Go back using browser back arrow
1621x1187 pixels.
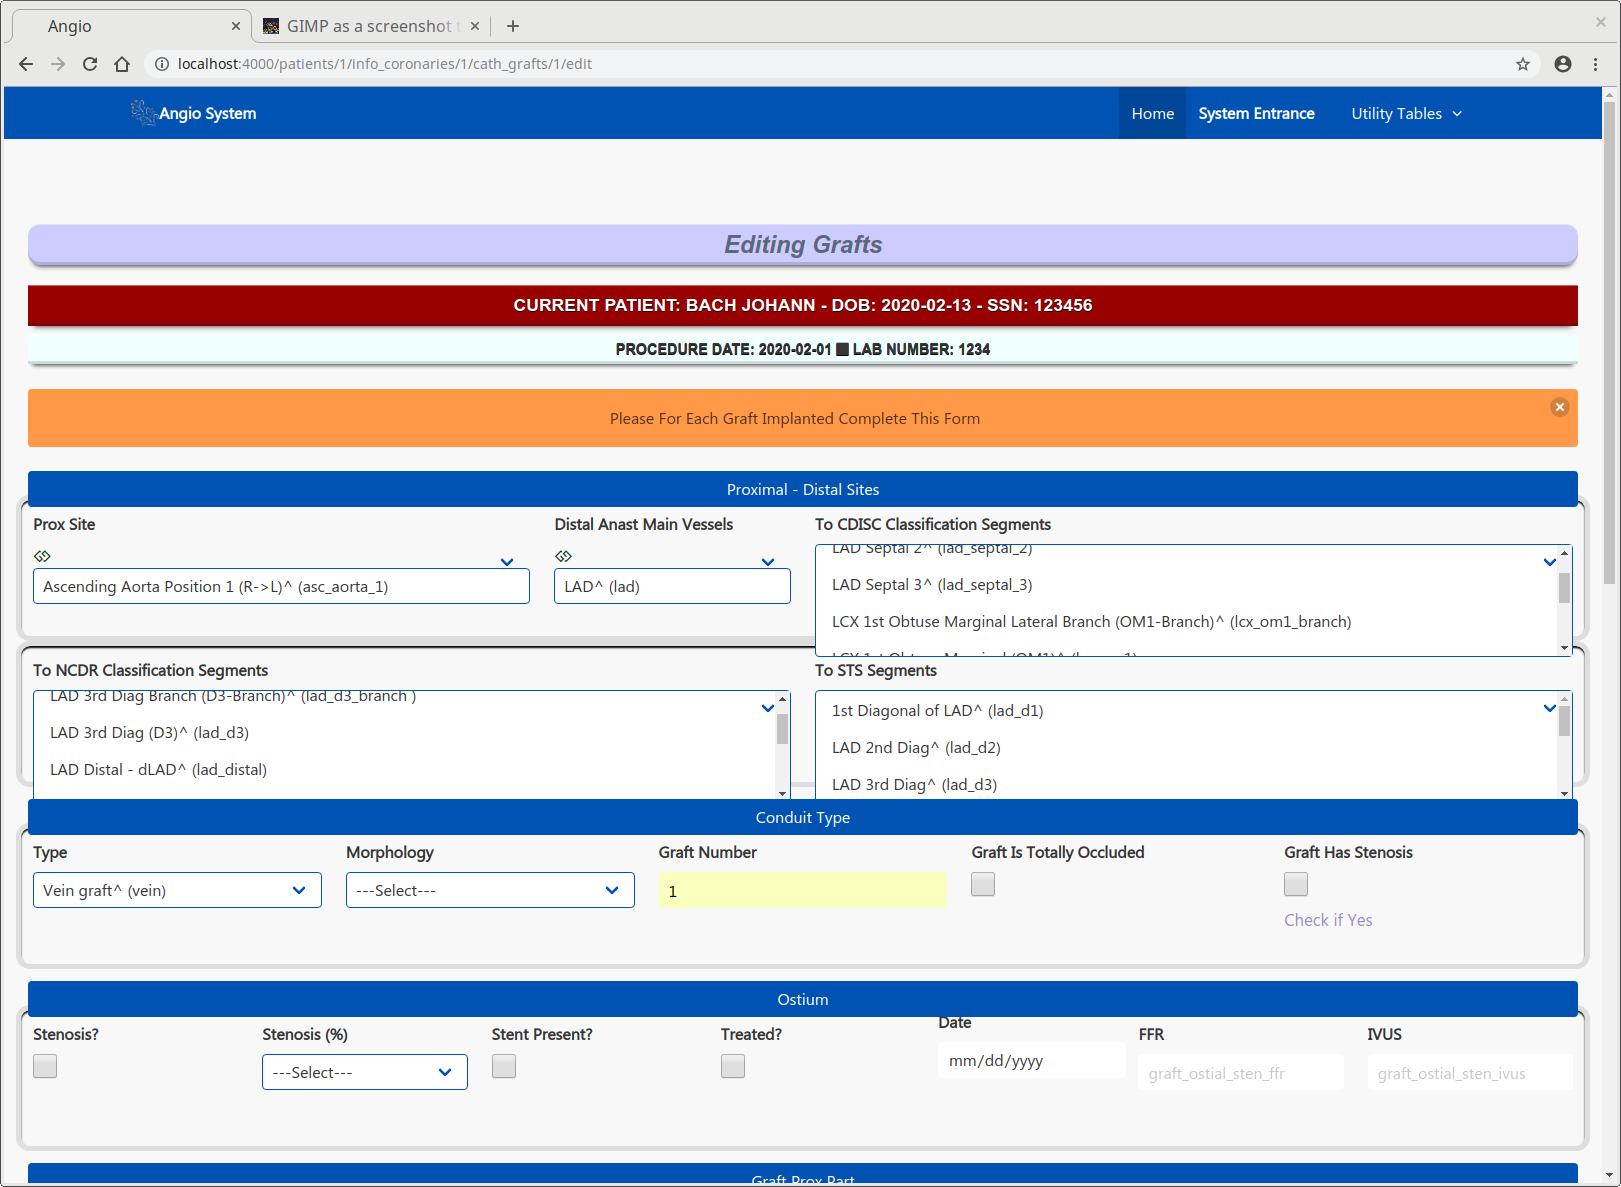pyautogui.click(x=26, y=64)
